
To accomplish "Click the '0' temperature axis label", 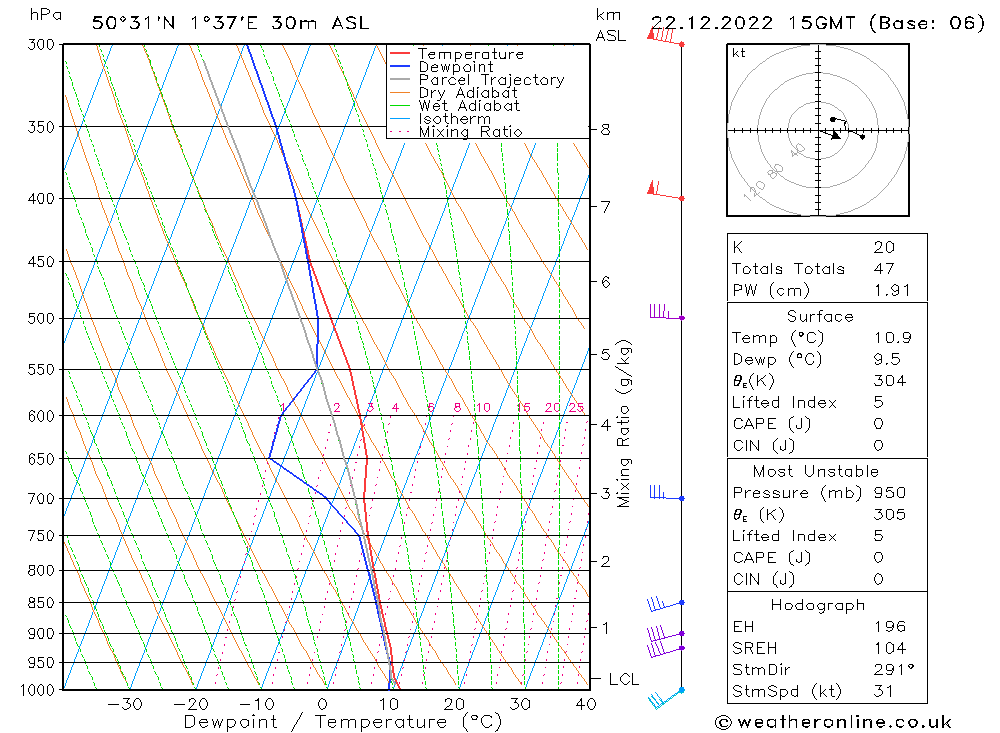I will pyautogui.click(x=323, y=704).
